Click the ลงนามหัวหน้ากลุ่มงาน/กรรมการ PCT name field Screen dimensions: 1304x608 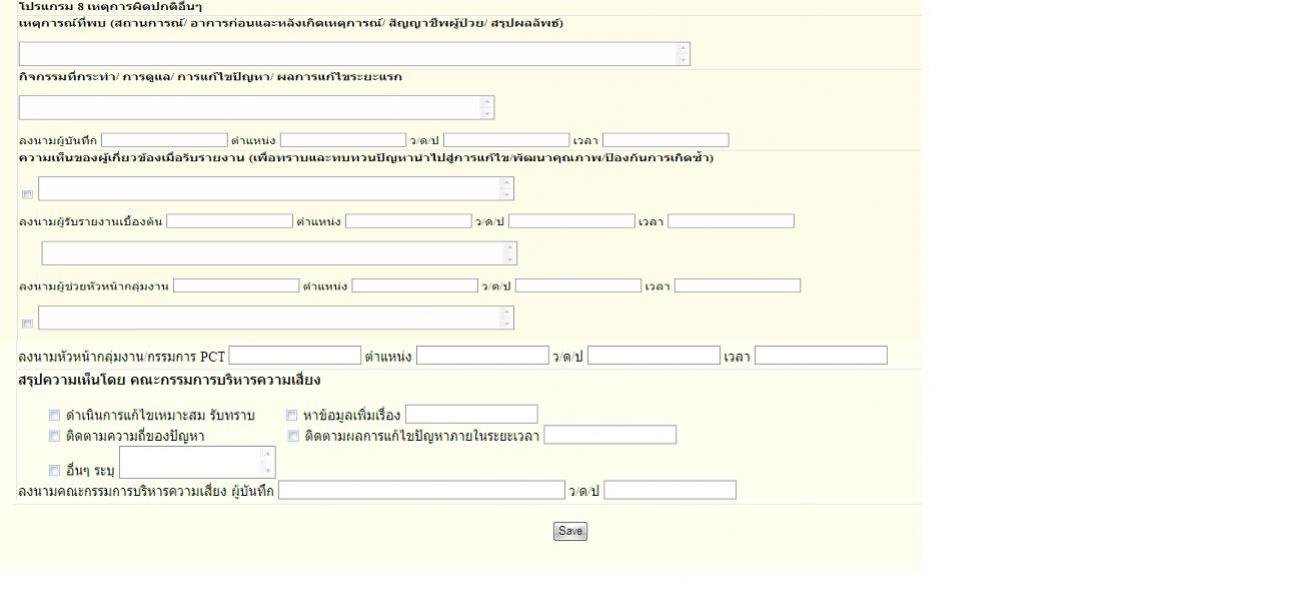295,355
